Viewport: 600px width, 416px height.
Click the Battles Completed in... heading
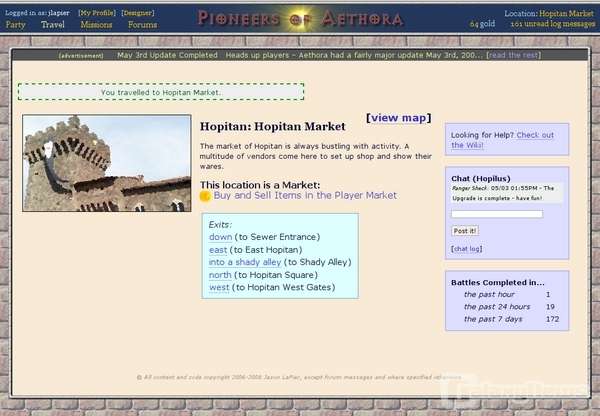(497, 283)
